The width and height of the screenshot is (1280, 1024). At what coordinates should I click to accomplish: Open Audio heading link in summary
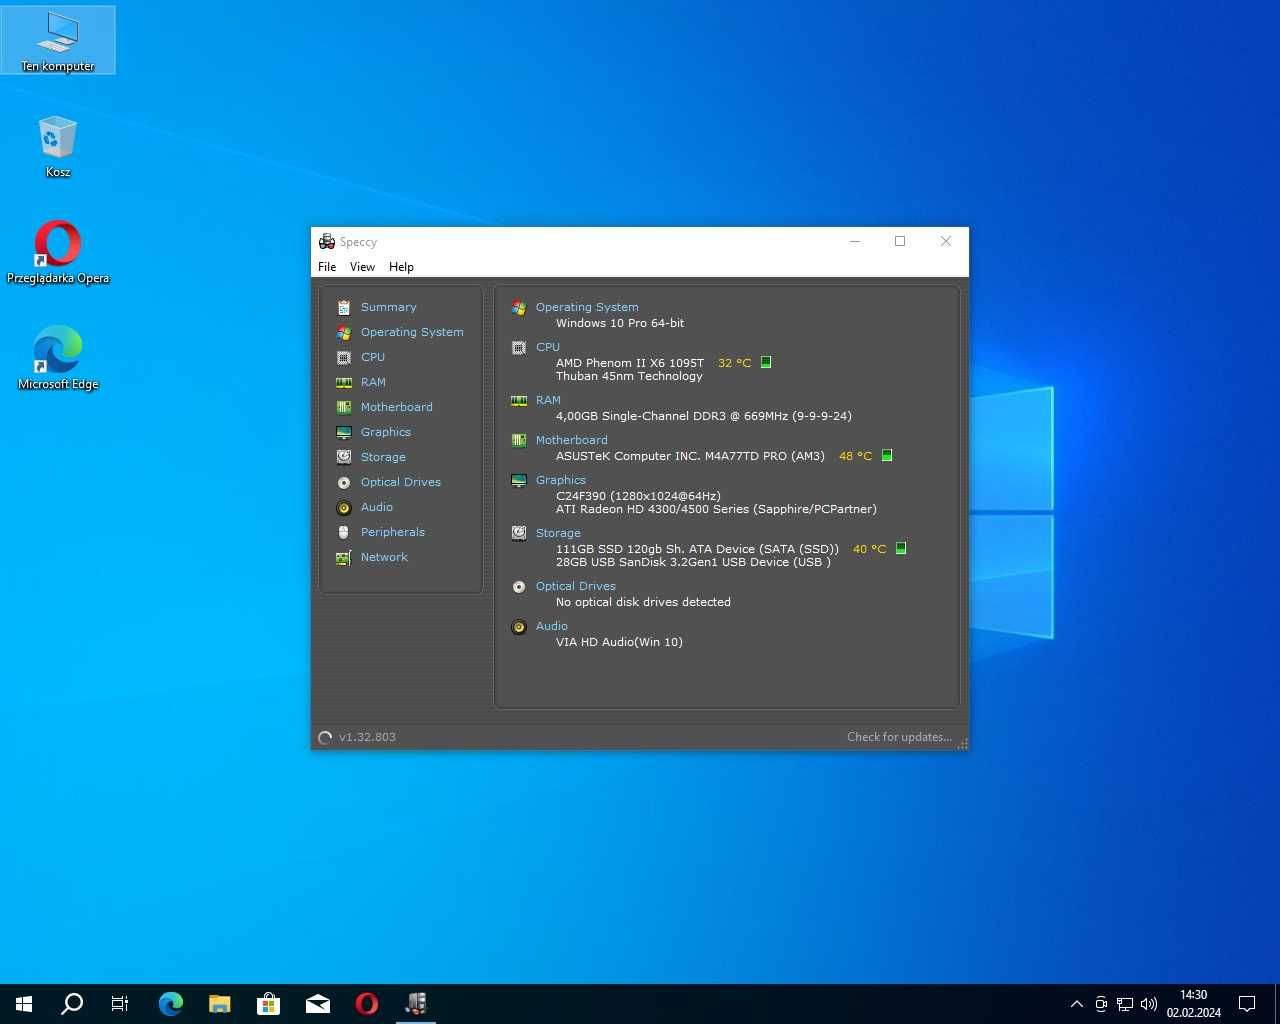pos(551,626)
